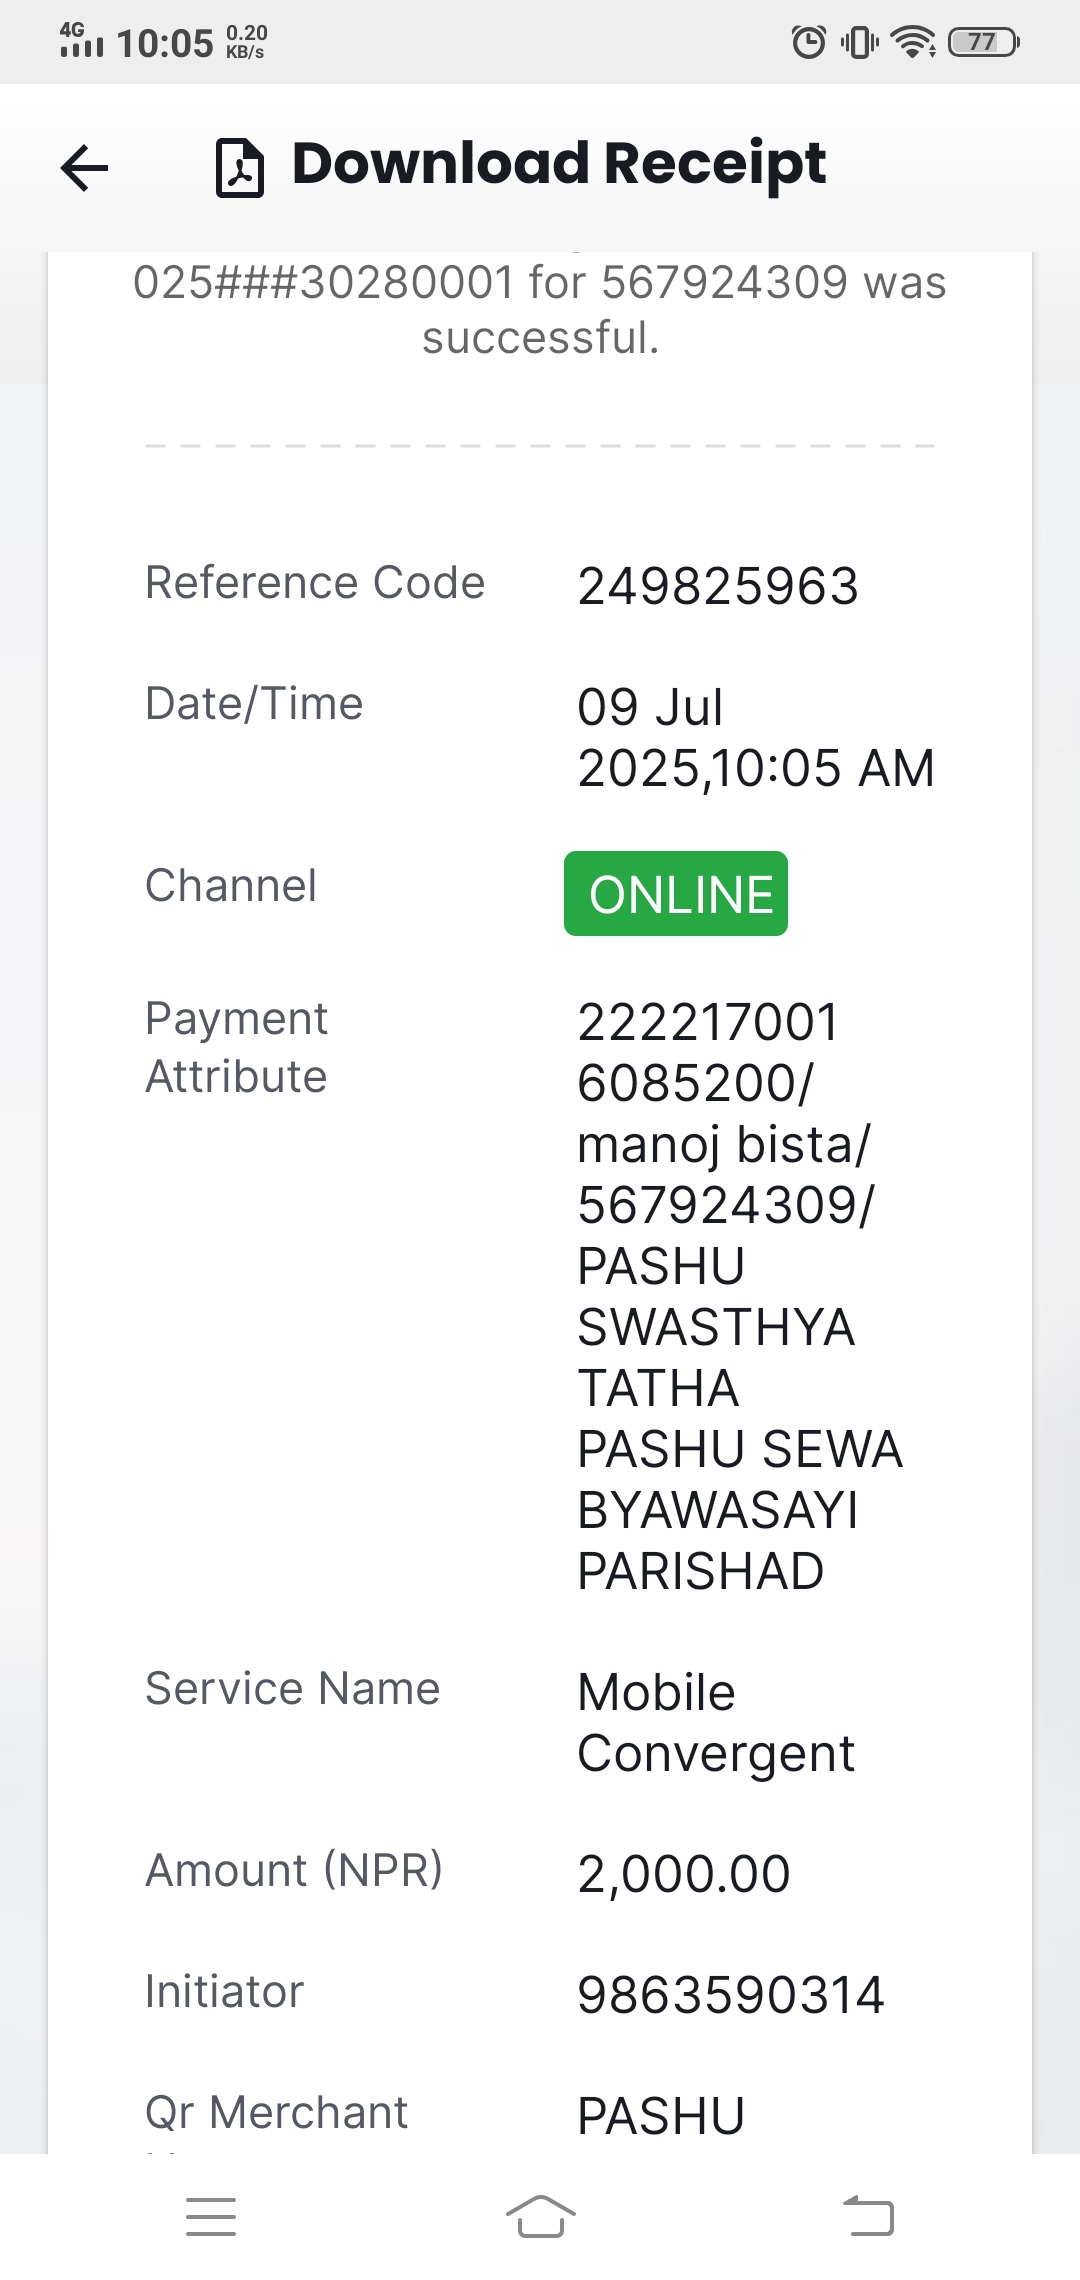This screenshot has width=1080, height=2280.
Task: Click the PDF document icon
Action: (x=240, y=167)
